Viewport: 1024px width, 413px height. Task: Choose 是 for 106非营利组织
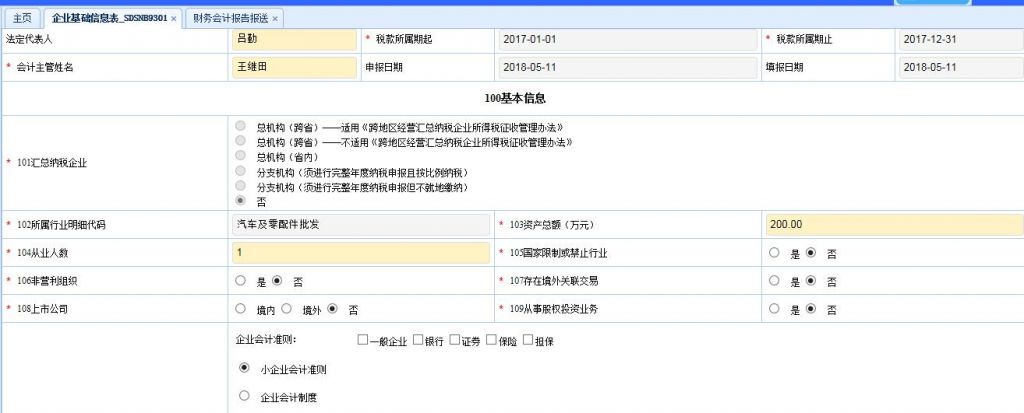(240, 281)
